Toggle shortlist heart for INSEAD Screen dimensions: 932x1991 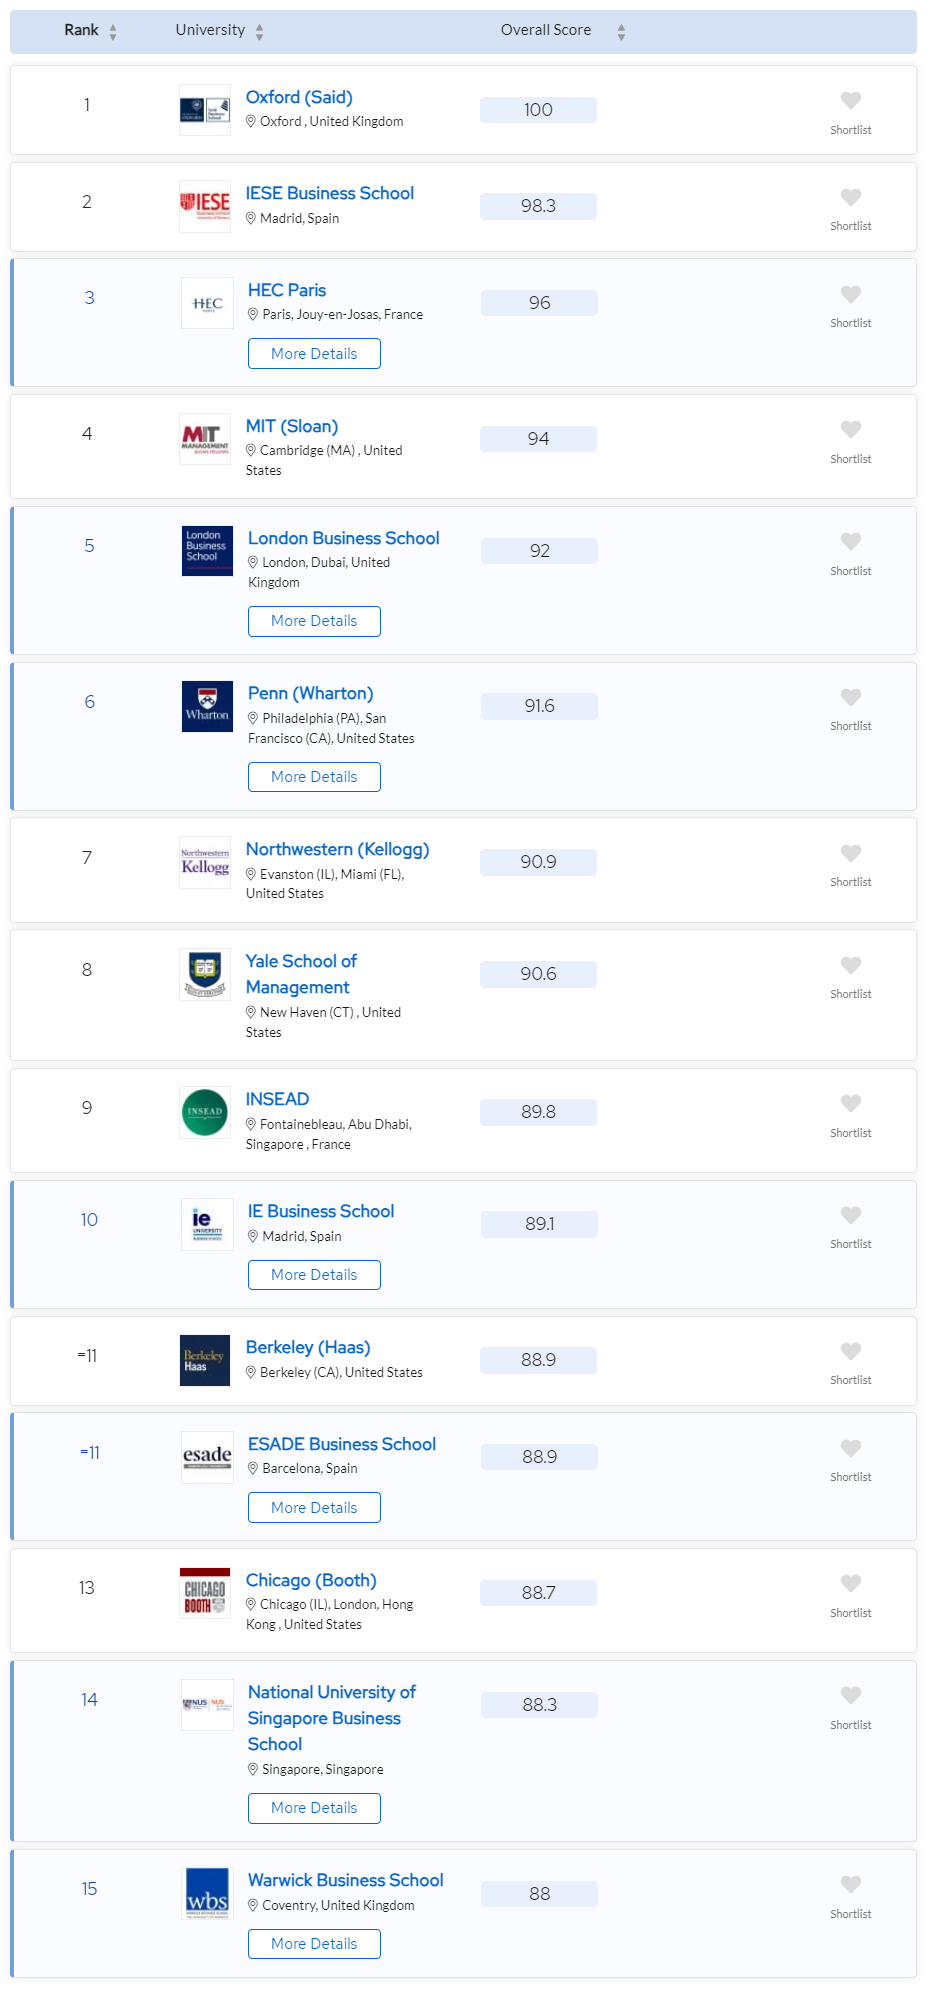(851, 1103)
